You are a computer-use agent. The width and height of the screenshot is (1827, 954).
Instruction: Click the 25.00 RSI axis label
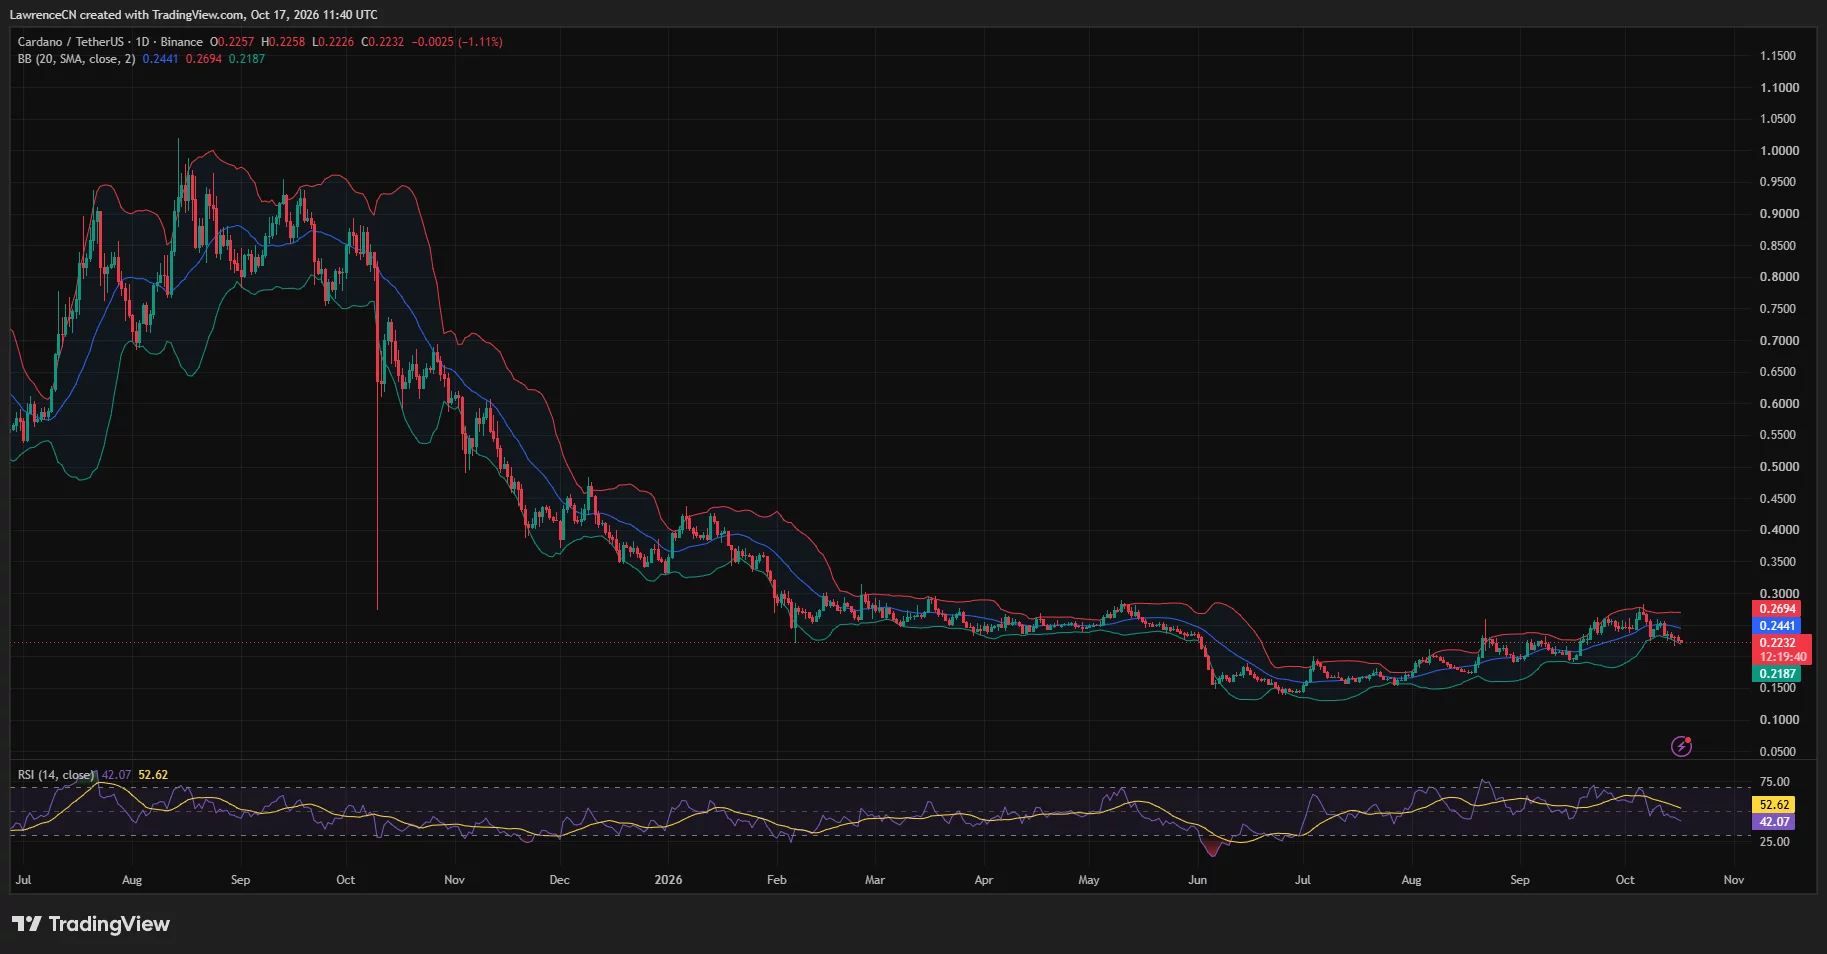pos(1775,842)
